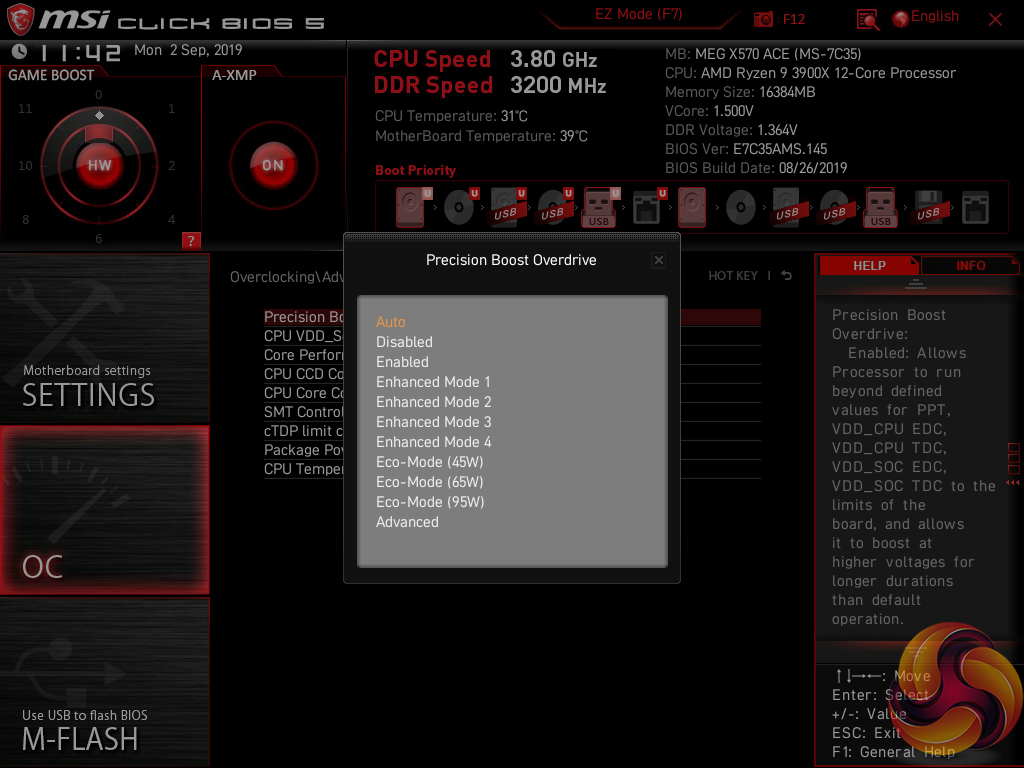Select the UEFI USB hard disk boot icon
The image size is (1024, 768).
[508, 207]
